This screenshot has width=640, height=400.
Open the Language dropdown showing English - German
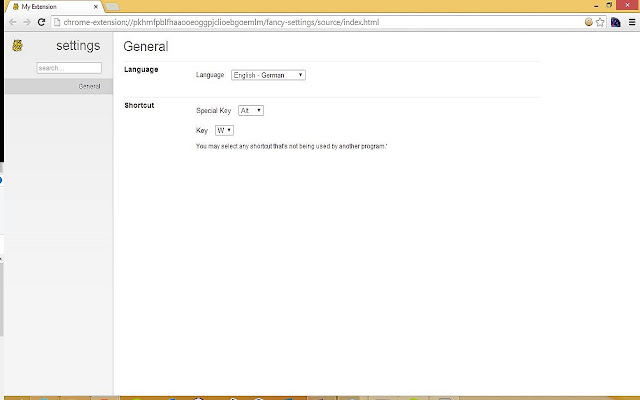[268, 75]
